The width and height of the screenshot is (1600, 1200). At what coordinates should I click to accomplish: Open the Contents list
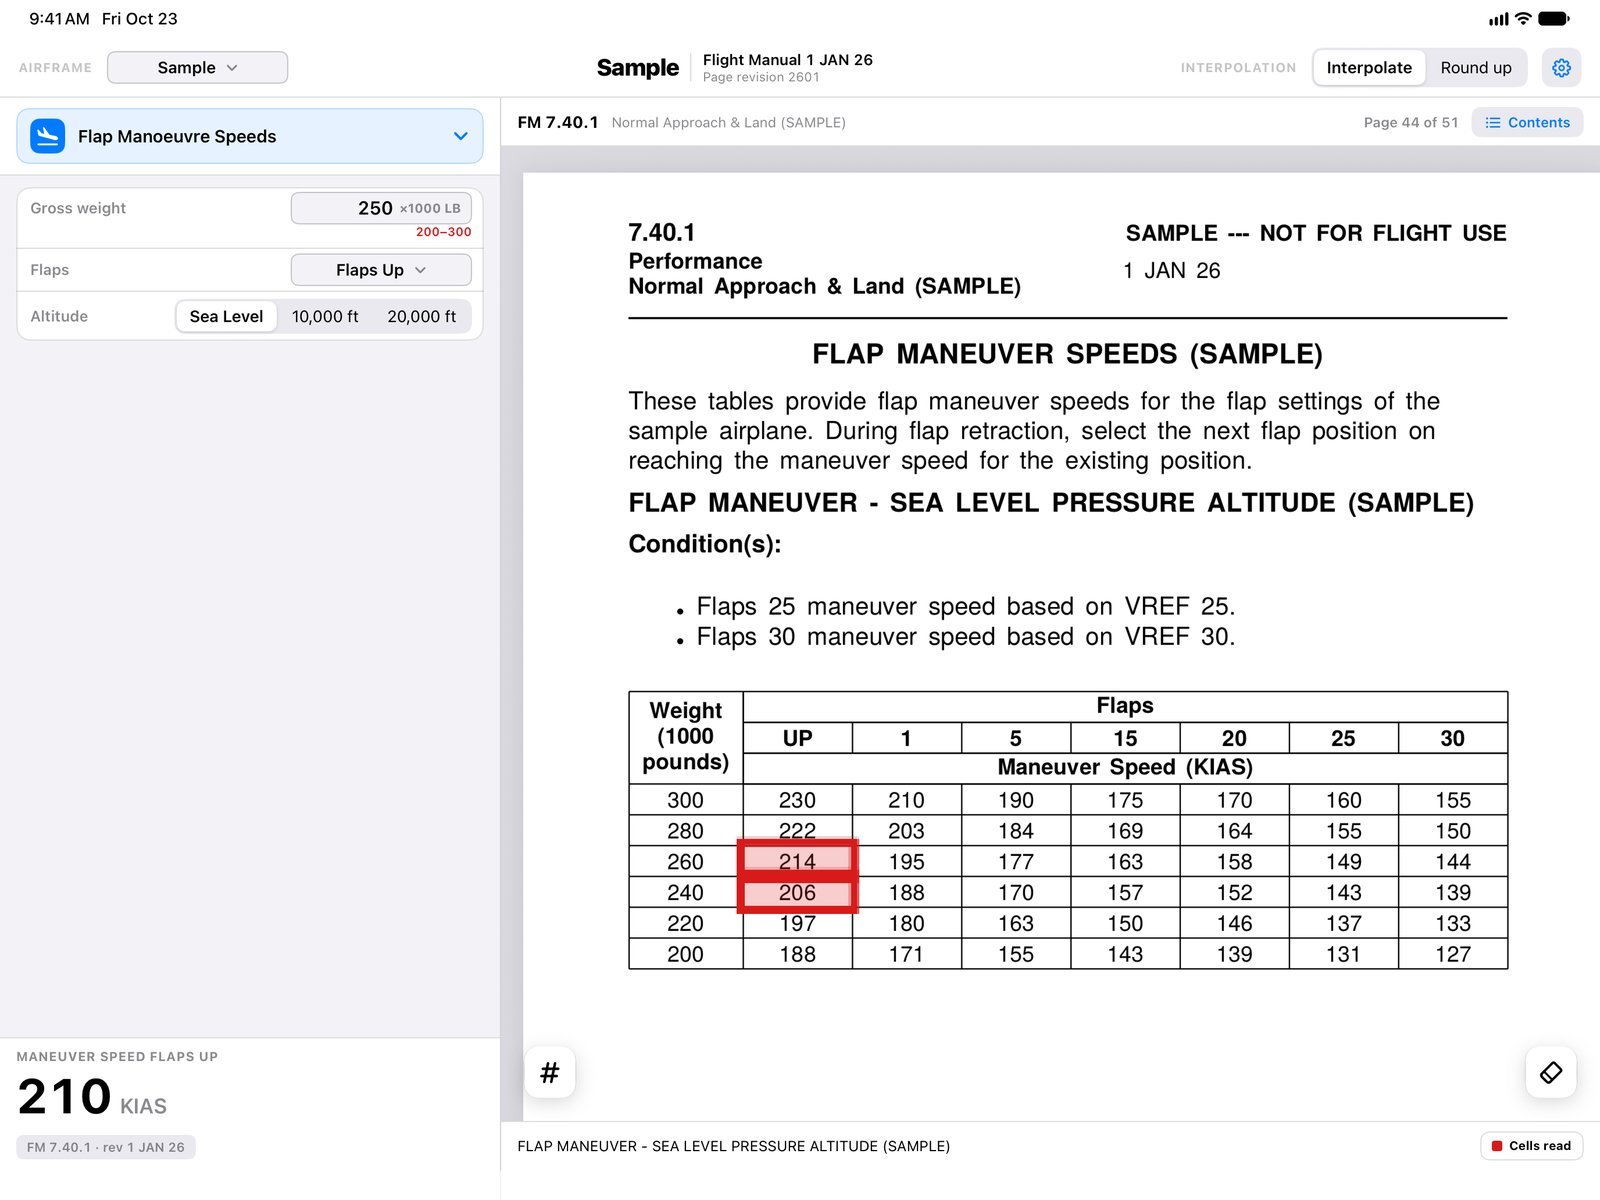coord(1527,123)
